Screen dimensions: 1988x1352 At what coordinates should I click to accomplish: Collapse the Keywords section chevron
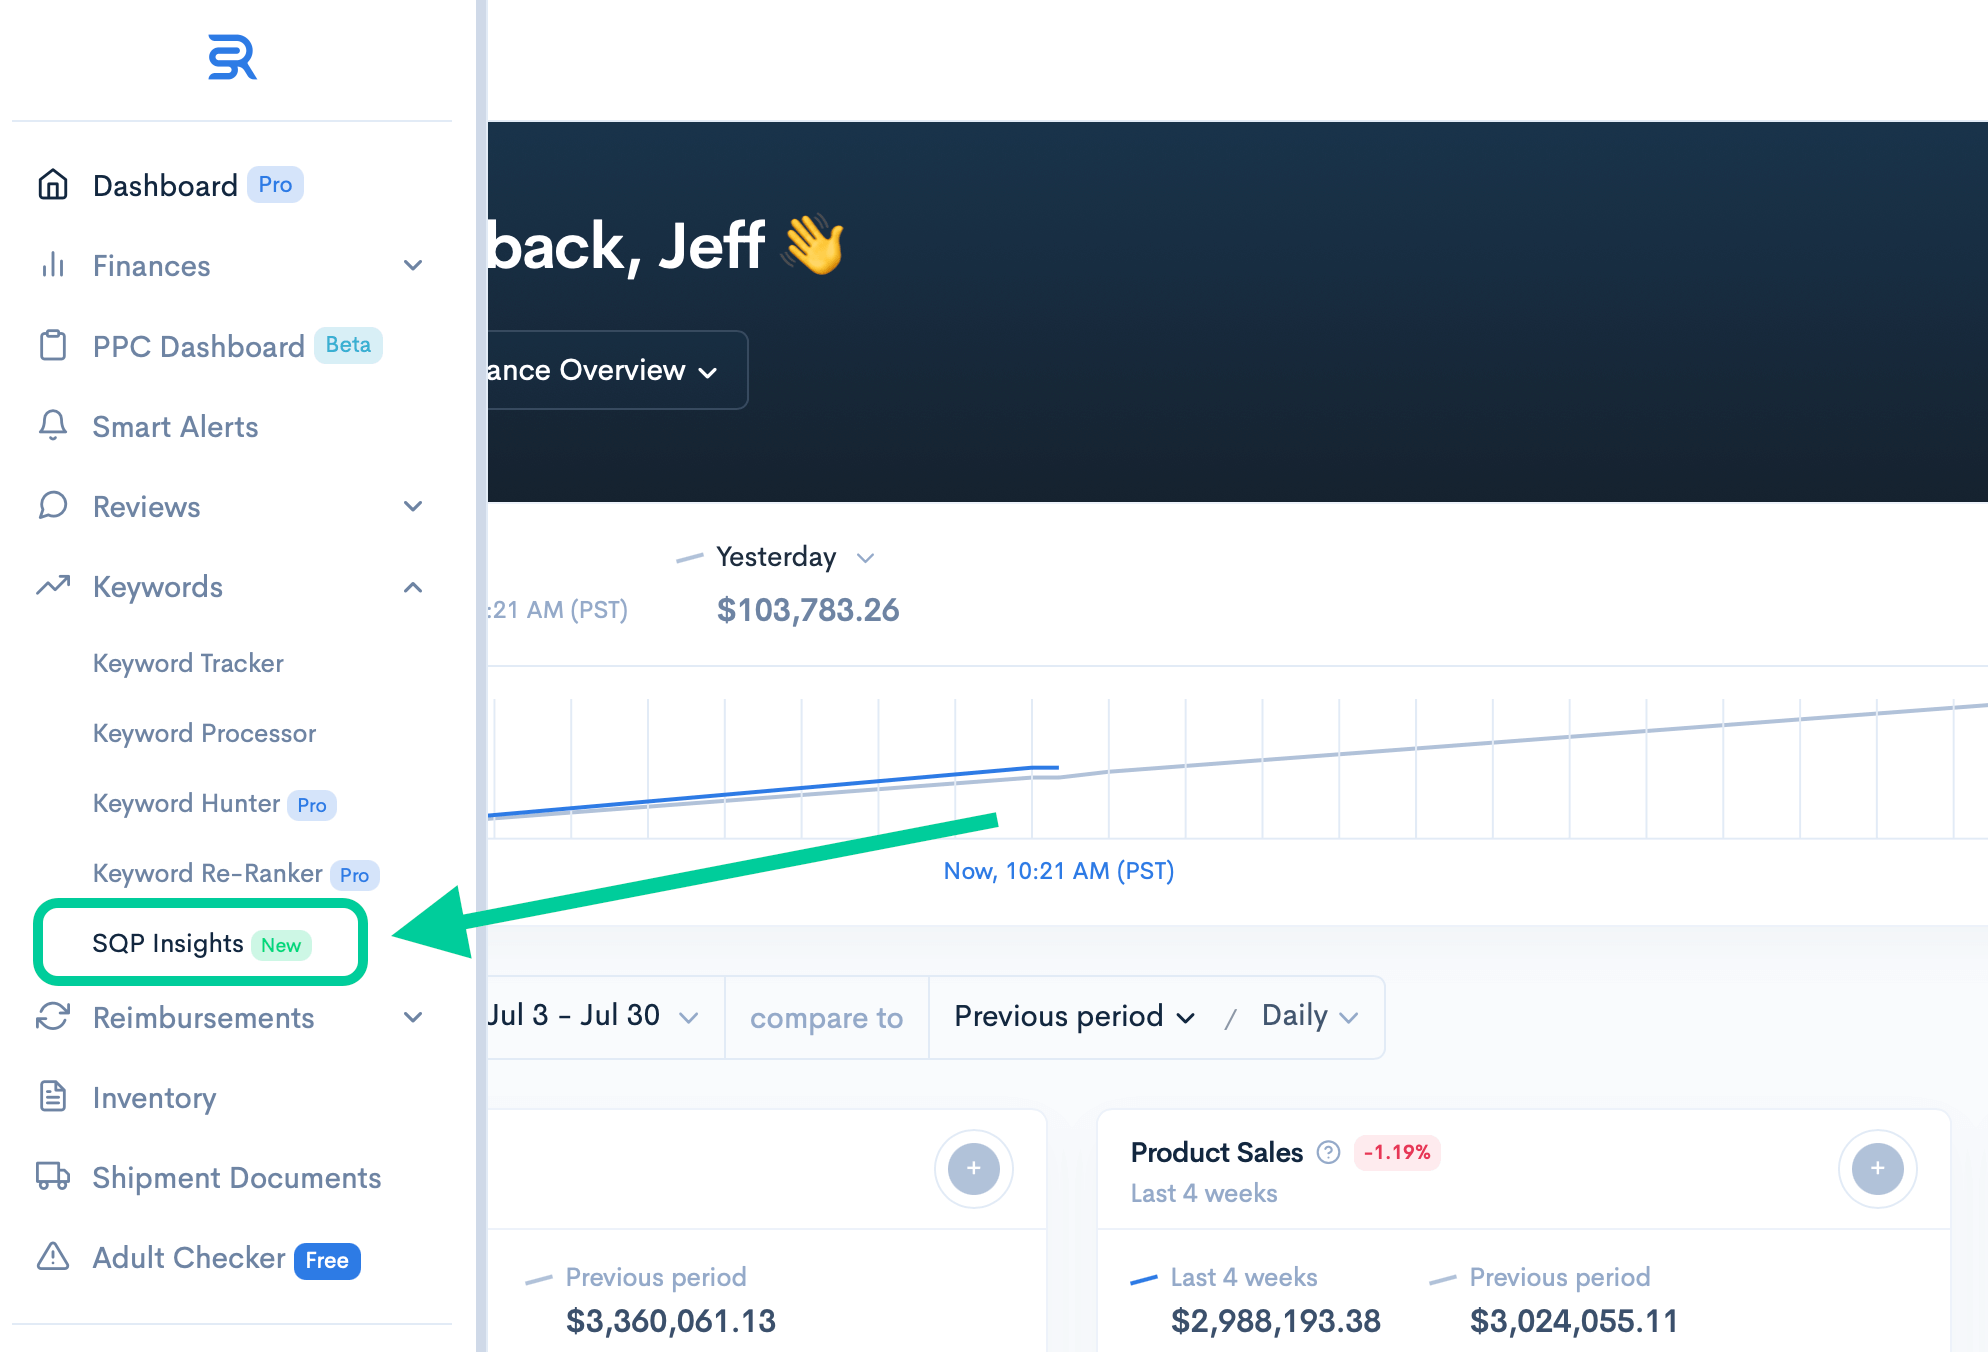click(413, 587)
